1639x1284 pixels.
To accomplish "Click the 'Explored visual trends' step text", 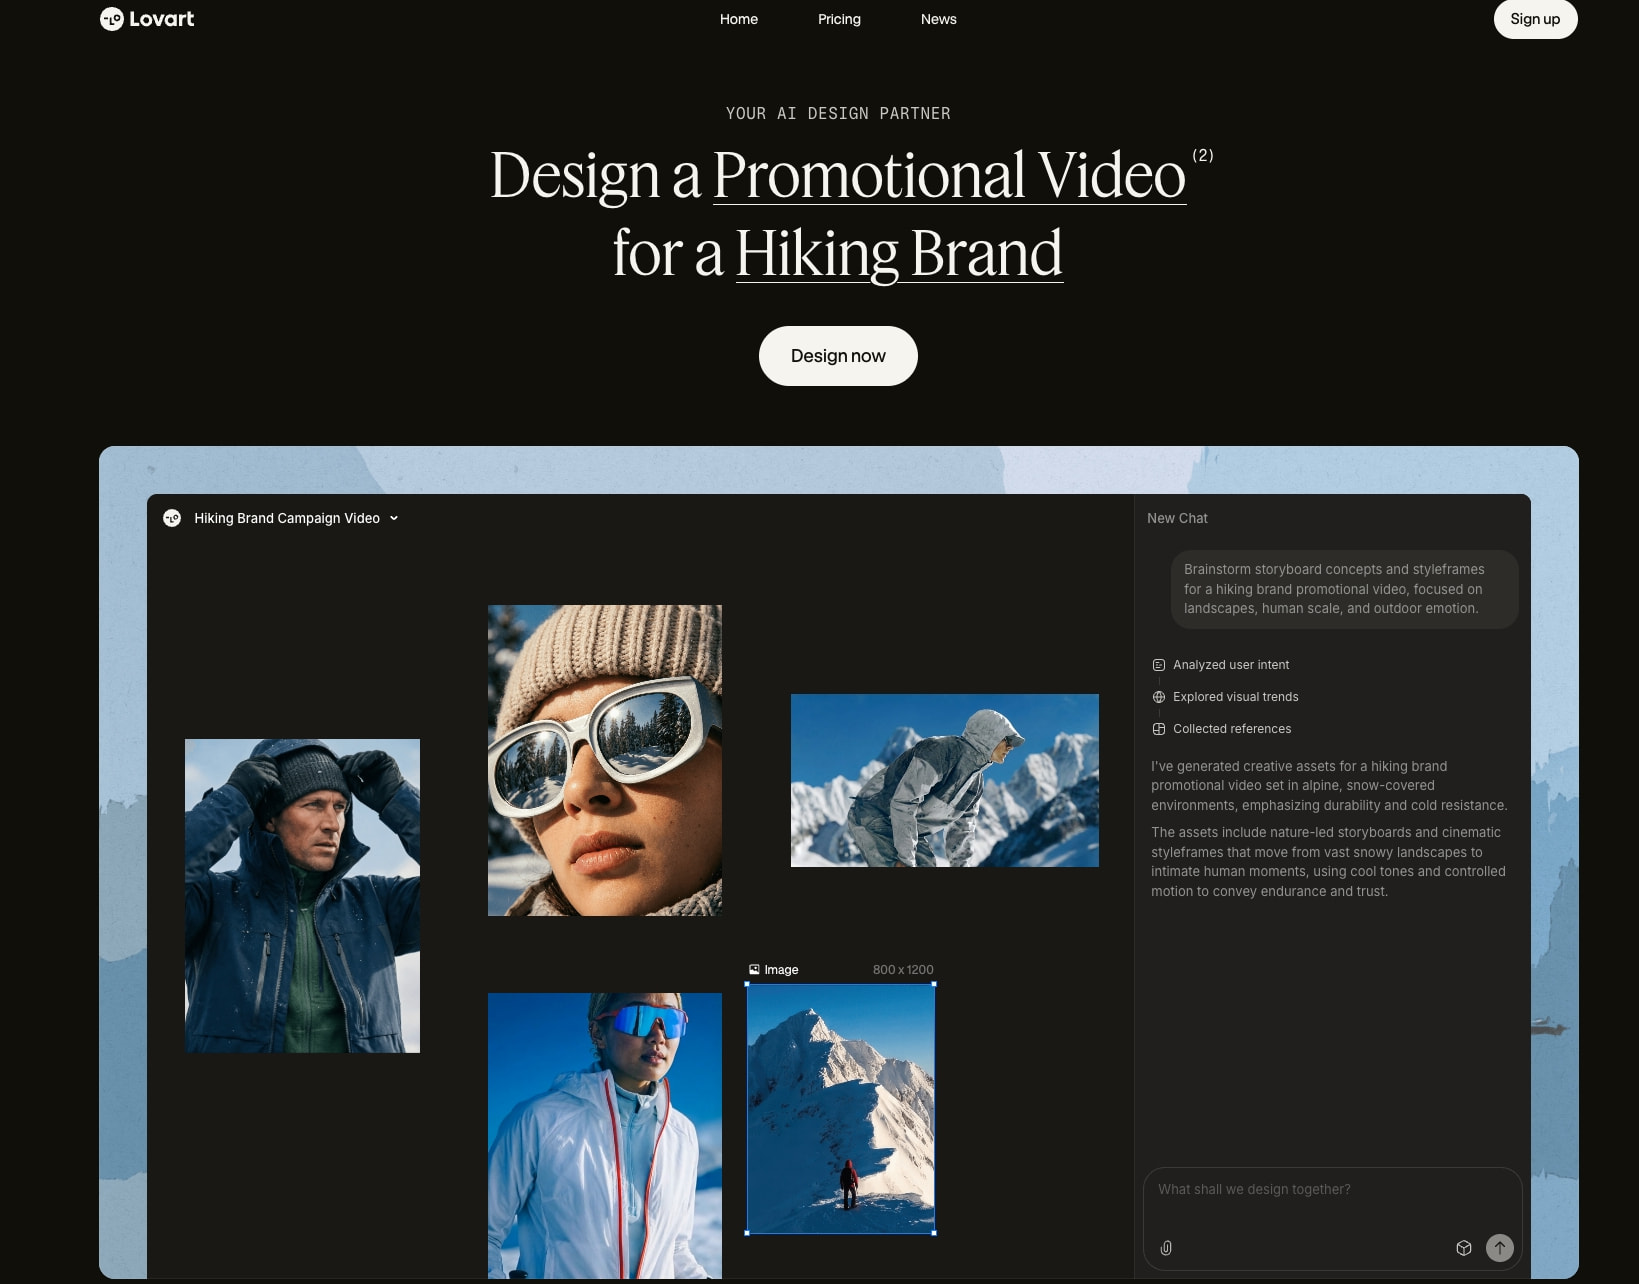I will click(x=1236, y=697).
